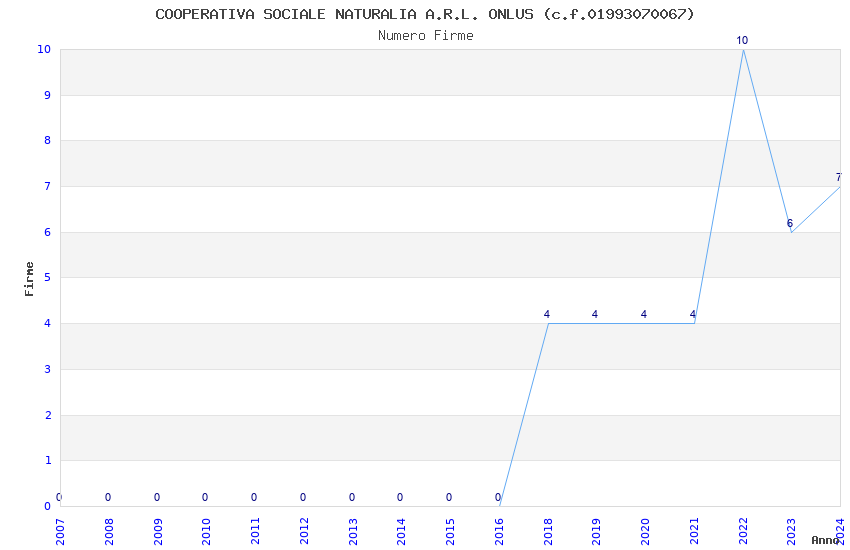Select the 2018 x-axis year label

coord(548,531)
